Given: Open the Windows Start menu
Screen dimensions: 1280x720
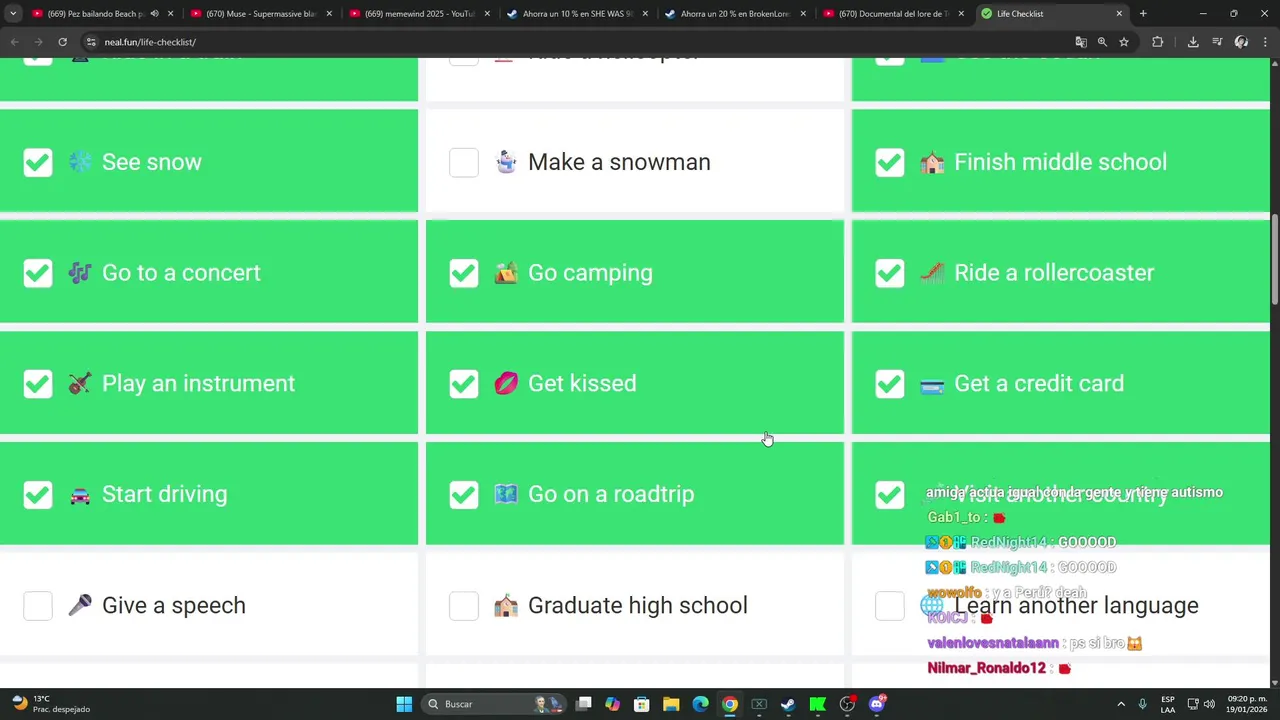Looking at the screenshot, I should [404, 704].
